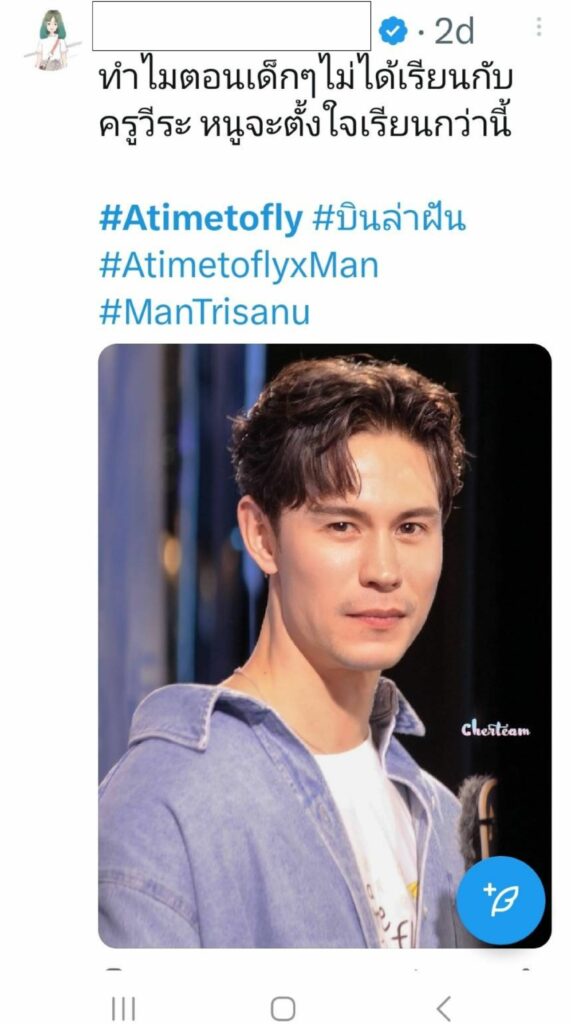Tap the blue compose tweet floating button
Screen dimensions: 571x1024
point(500,900)
